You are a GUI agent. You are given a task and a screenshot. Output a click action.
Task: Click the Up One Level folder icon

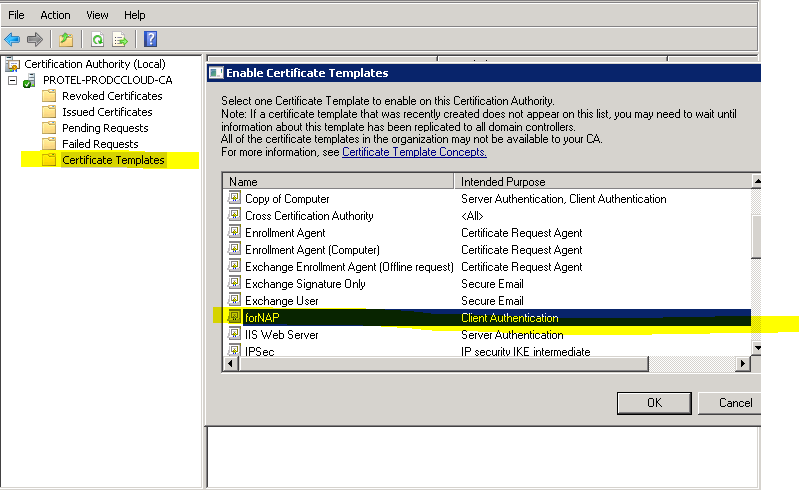(66, 39)
